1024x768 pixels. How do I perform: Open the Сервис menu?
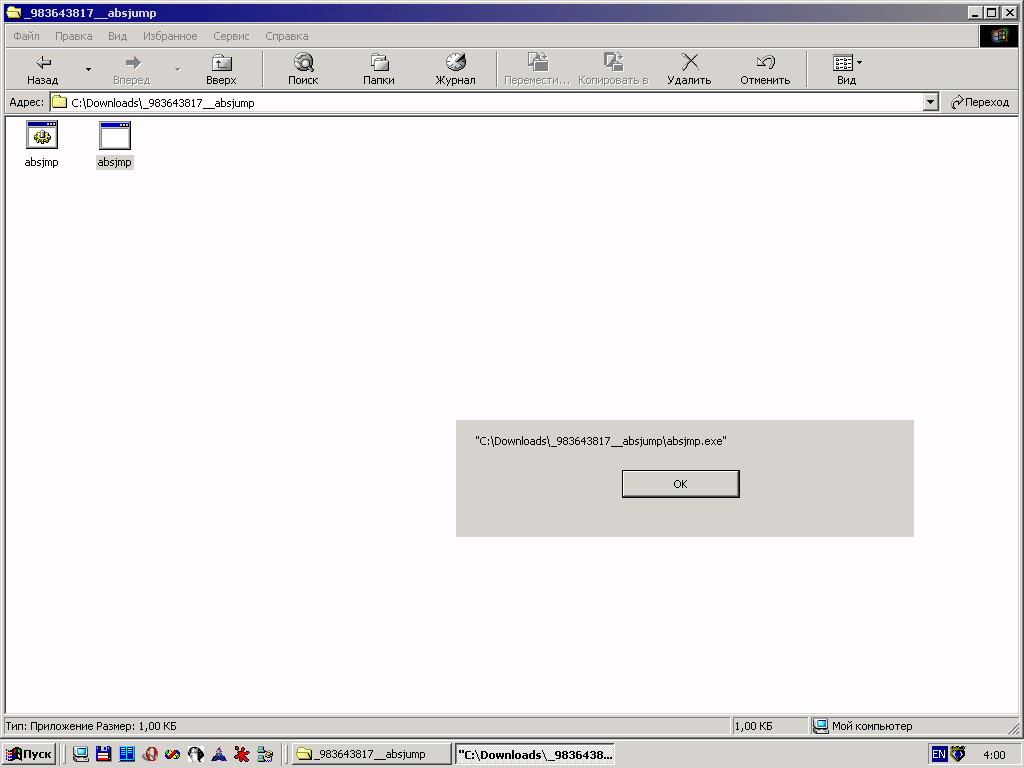tap(231, 36)
